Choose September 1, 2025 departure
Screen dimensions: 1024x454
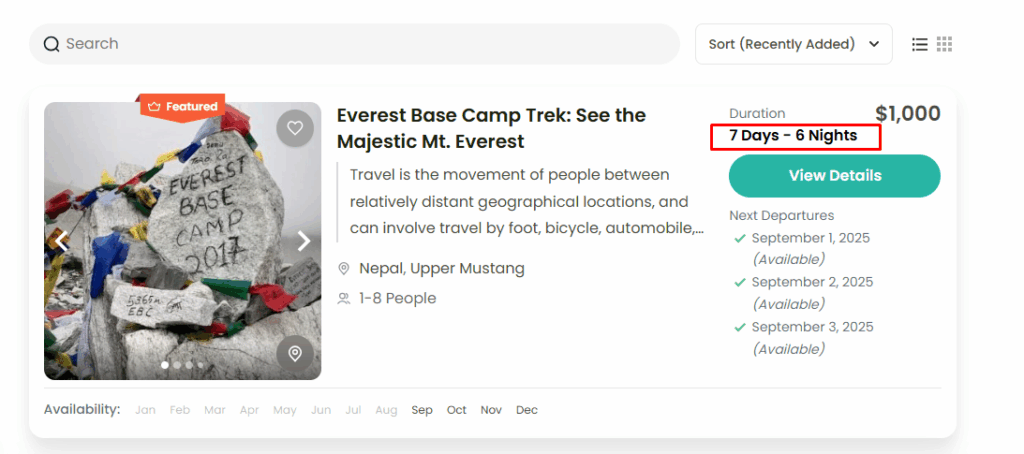pos(810,238)
